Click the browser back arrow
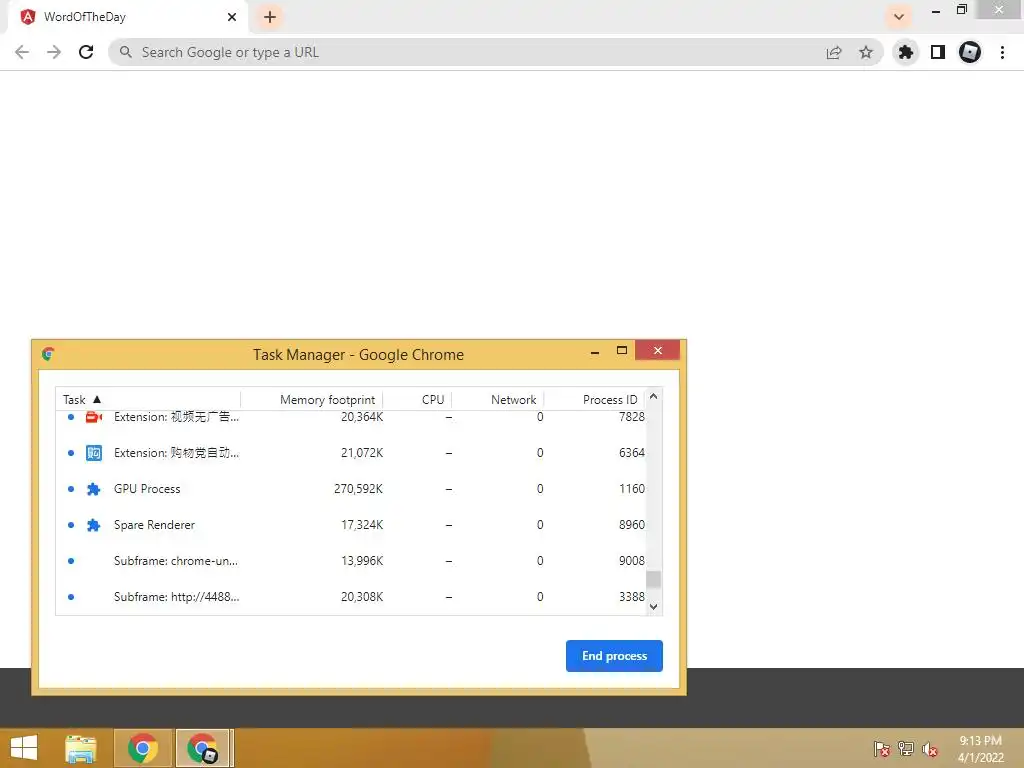Image resolution: width=1024 pixels, height=768 pixels. pos(22,52)
